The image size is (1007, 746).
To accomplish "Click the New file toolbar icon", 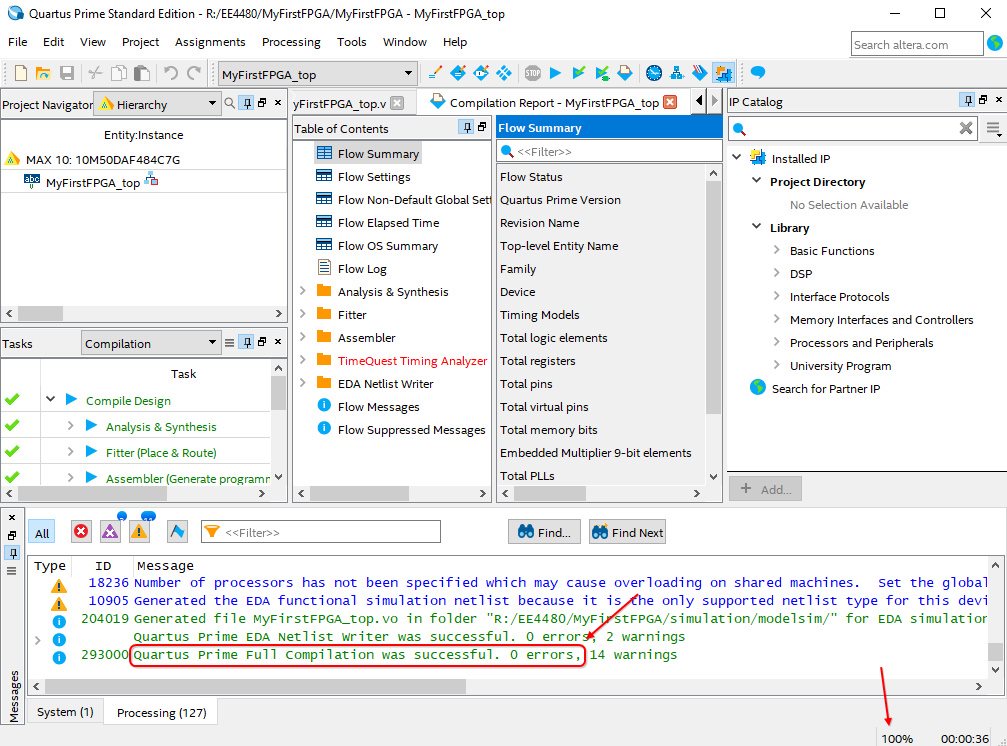I will point(21,73).
